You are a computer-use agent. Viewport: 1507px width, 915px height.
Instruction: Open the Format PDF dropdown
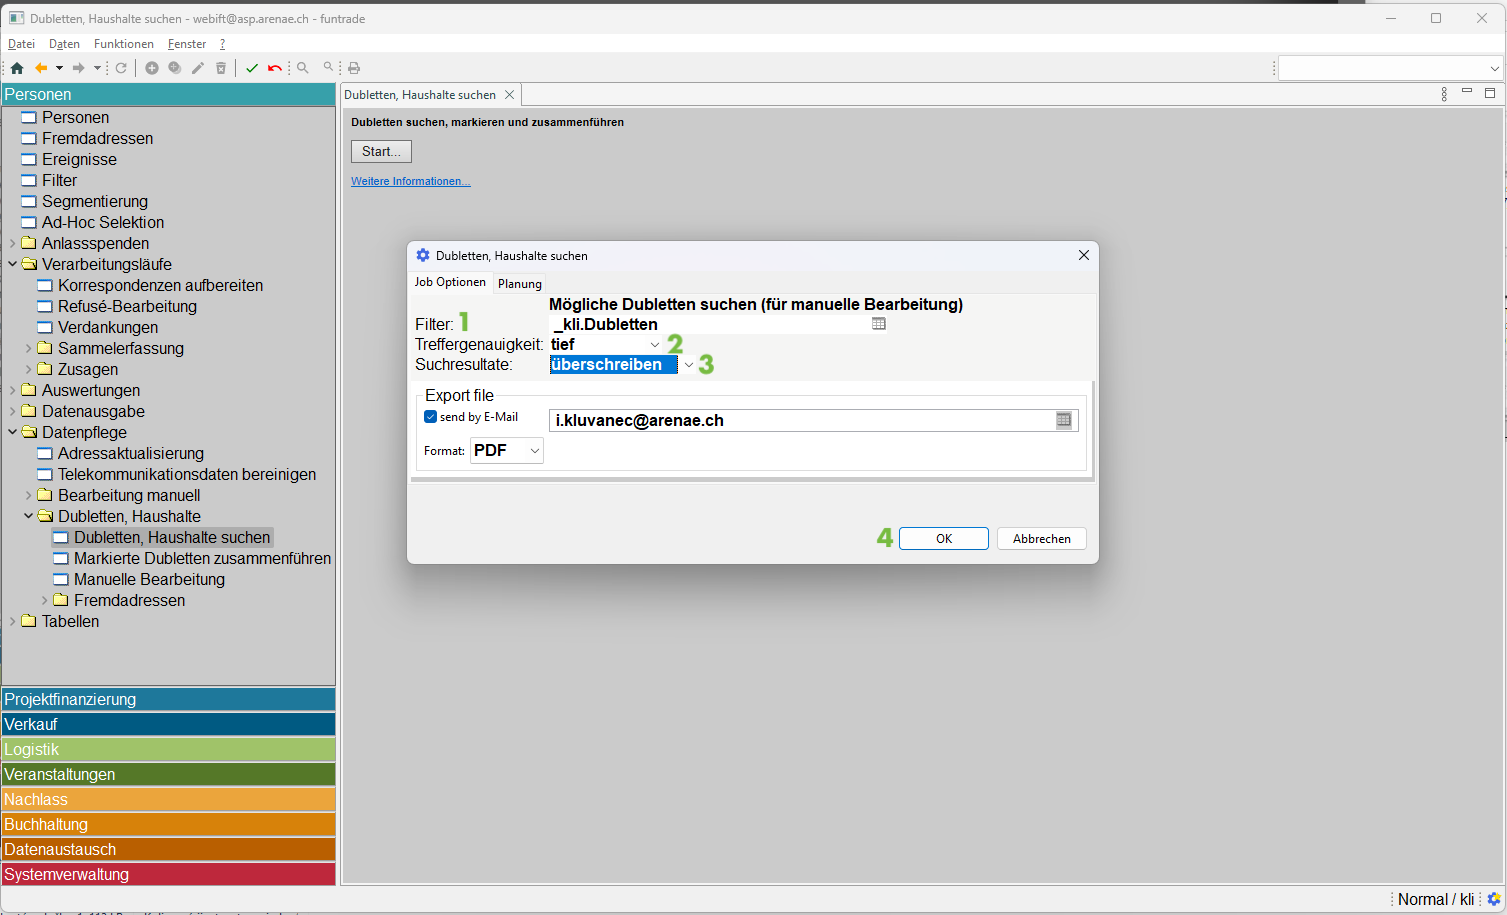[x=535, y=451]
